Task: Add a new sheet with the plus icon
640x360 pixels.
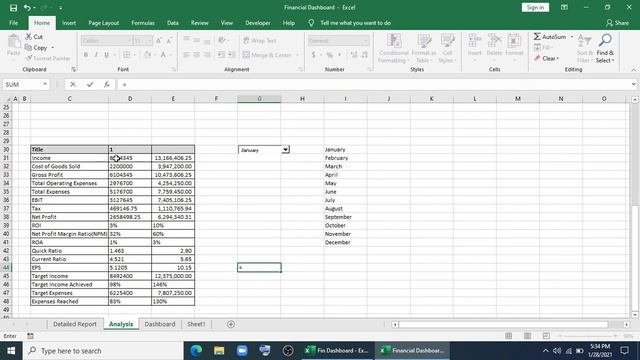Action: tap(231, 324)
